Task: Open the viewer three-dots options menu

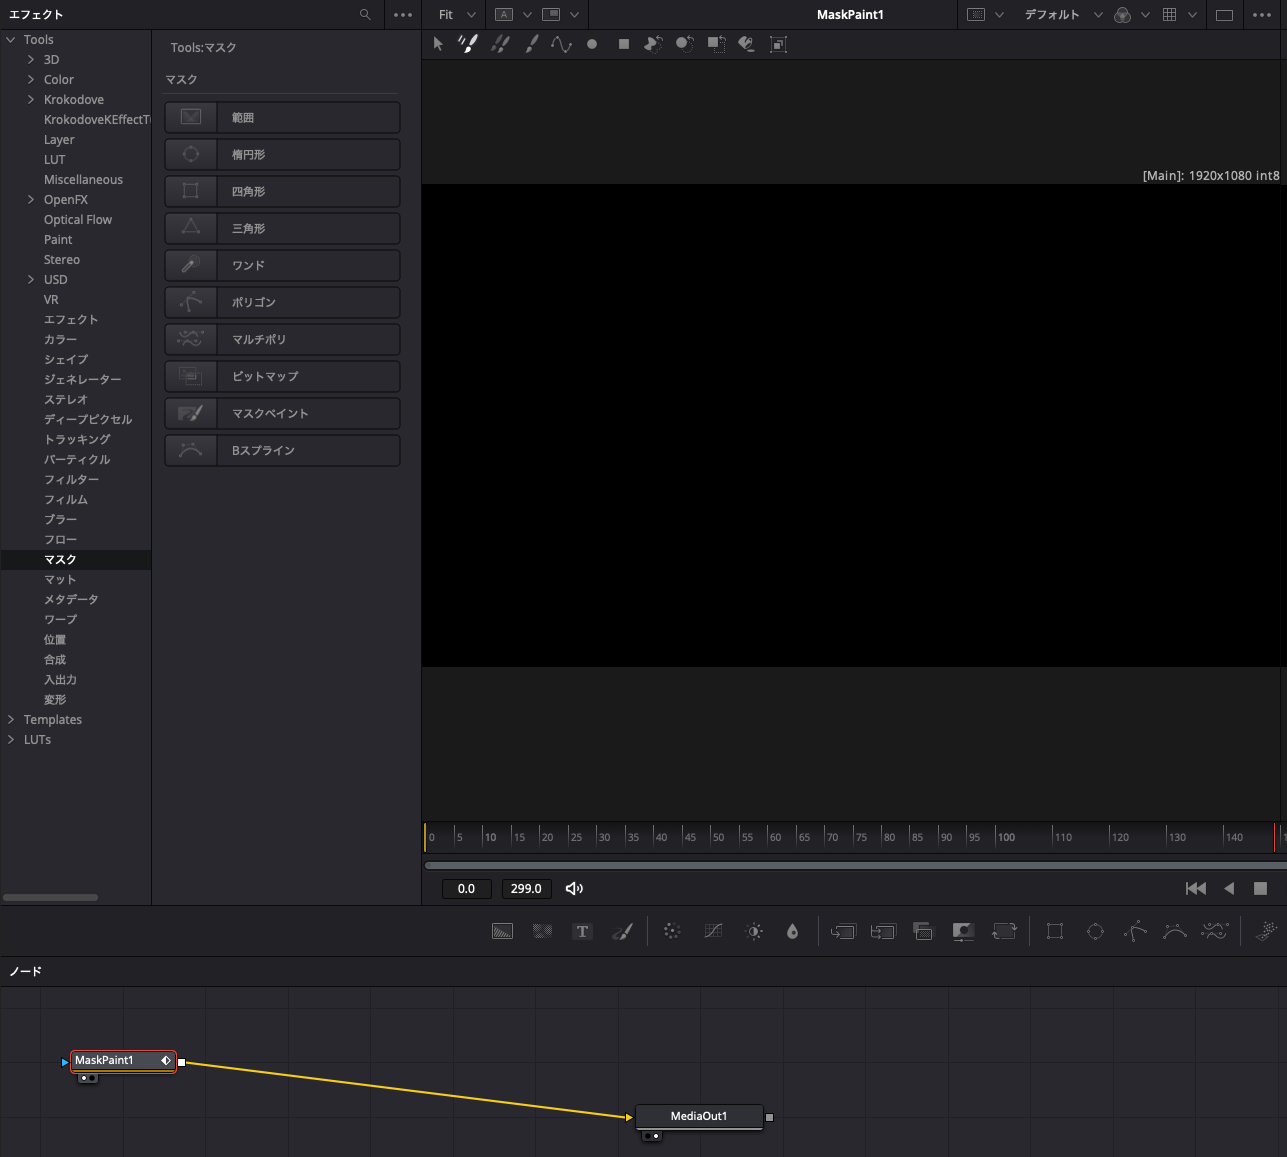Action: tap(1262, 15)
